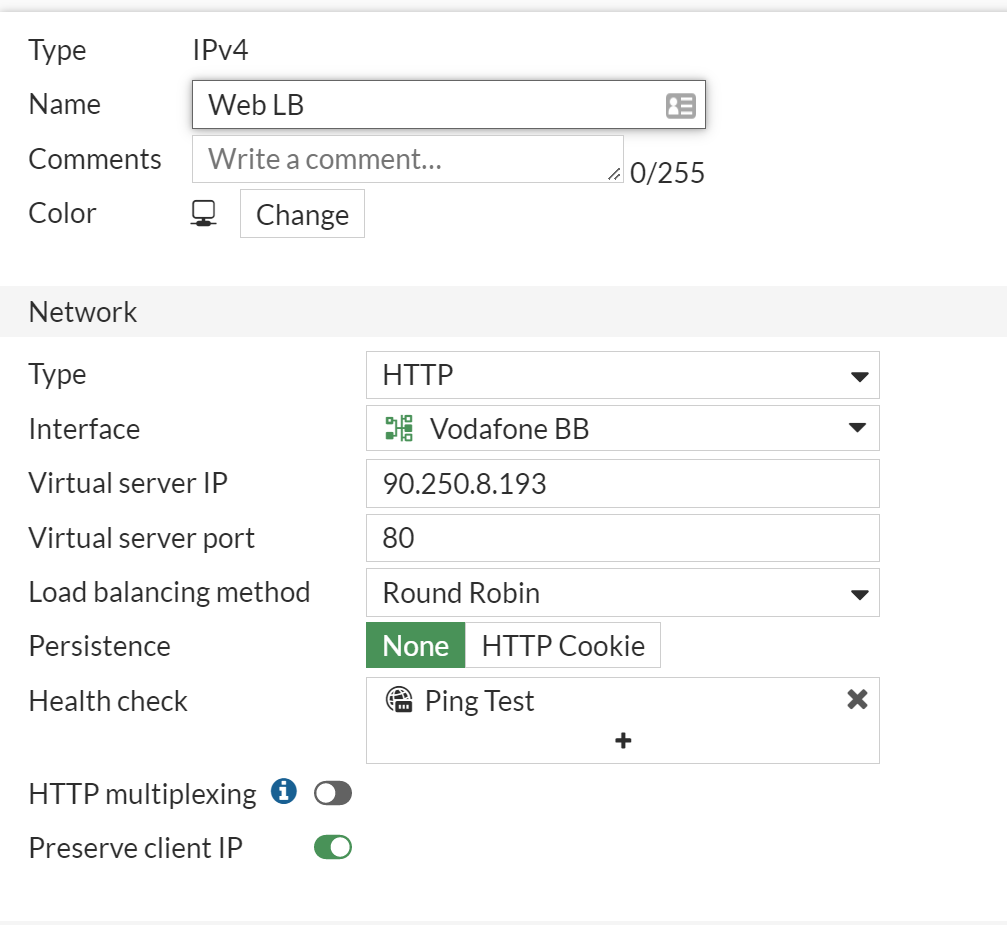Viewport: 1007px width, 925px height.
Task: Select the None persistence option
Action: (x=415, y=645)
